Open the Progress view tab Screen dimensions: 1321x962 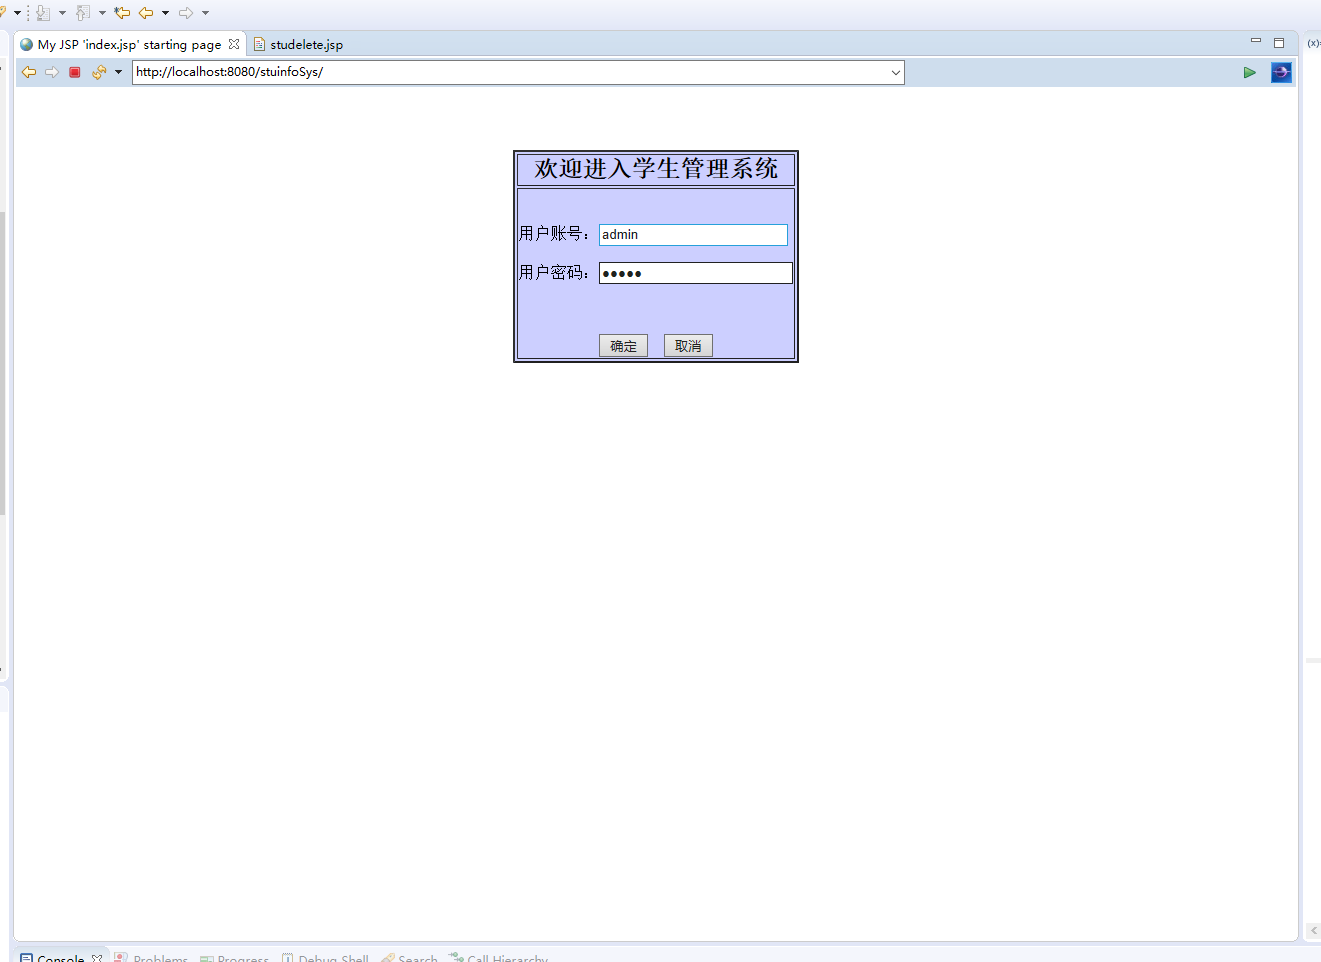235,957
